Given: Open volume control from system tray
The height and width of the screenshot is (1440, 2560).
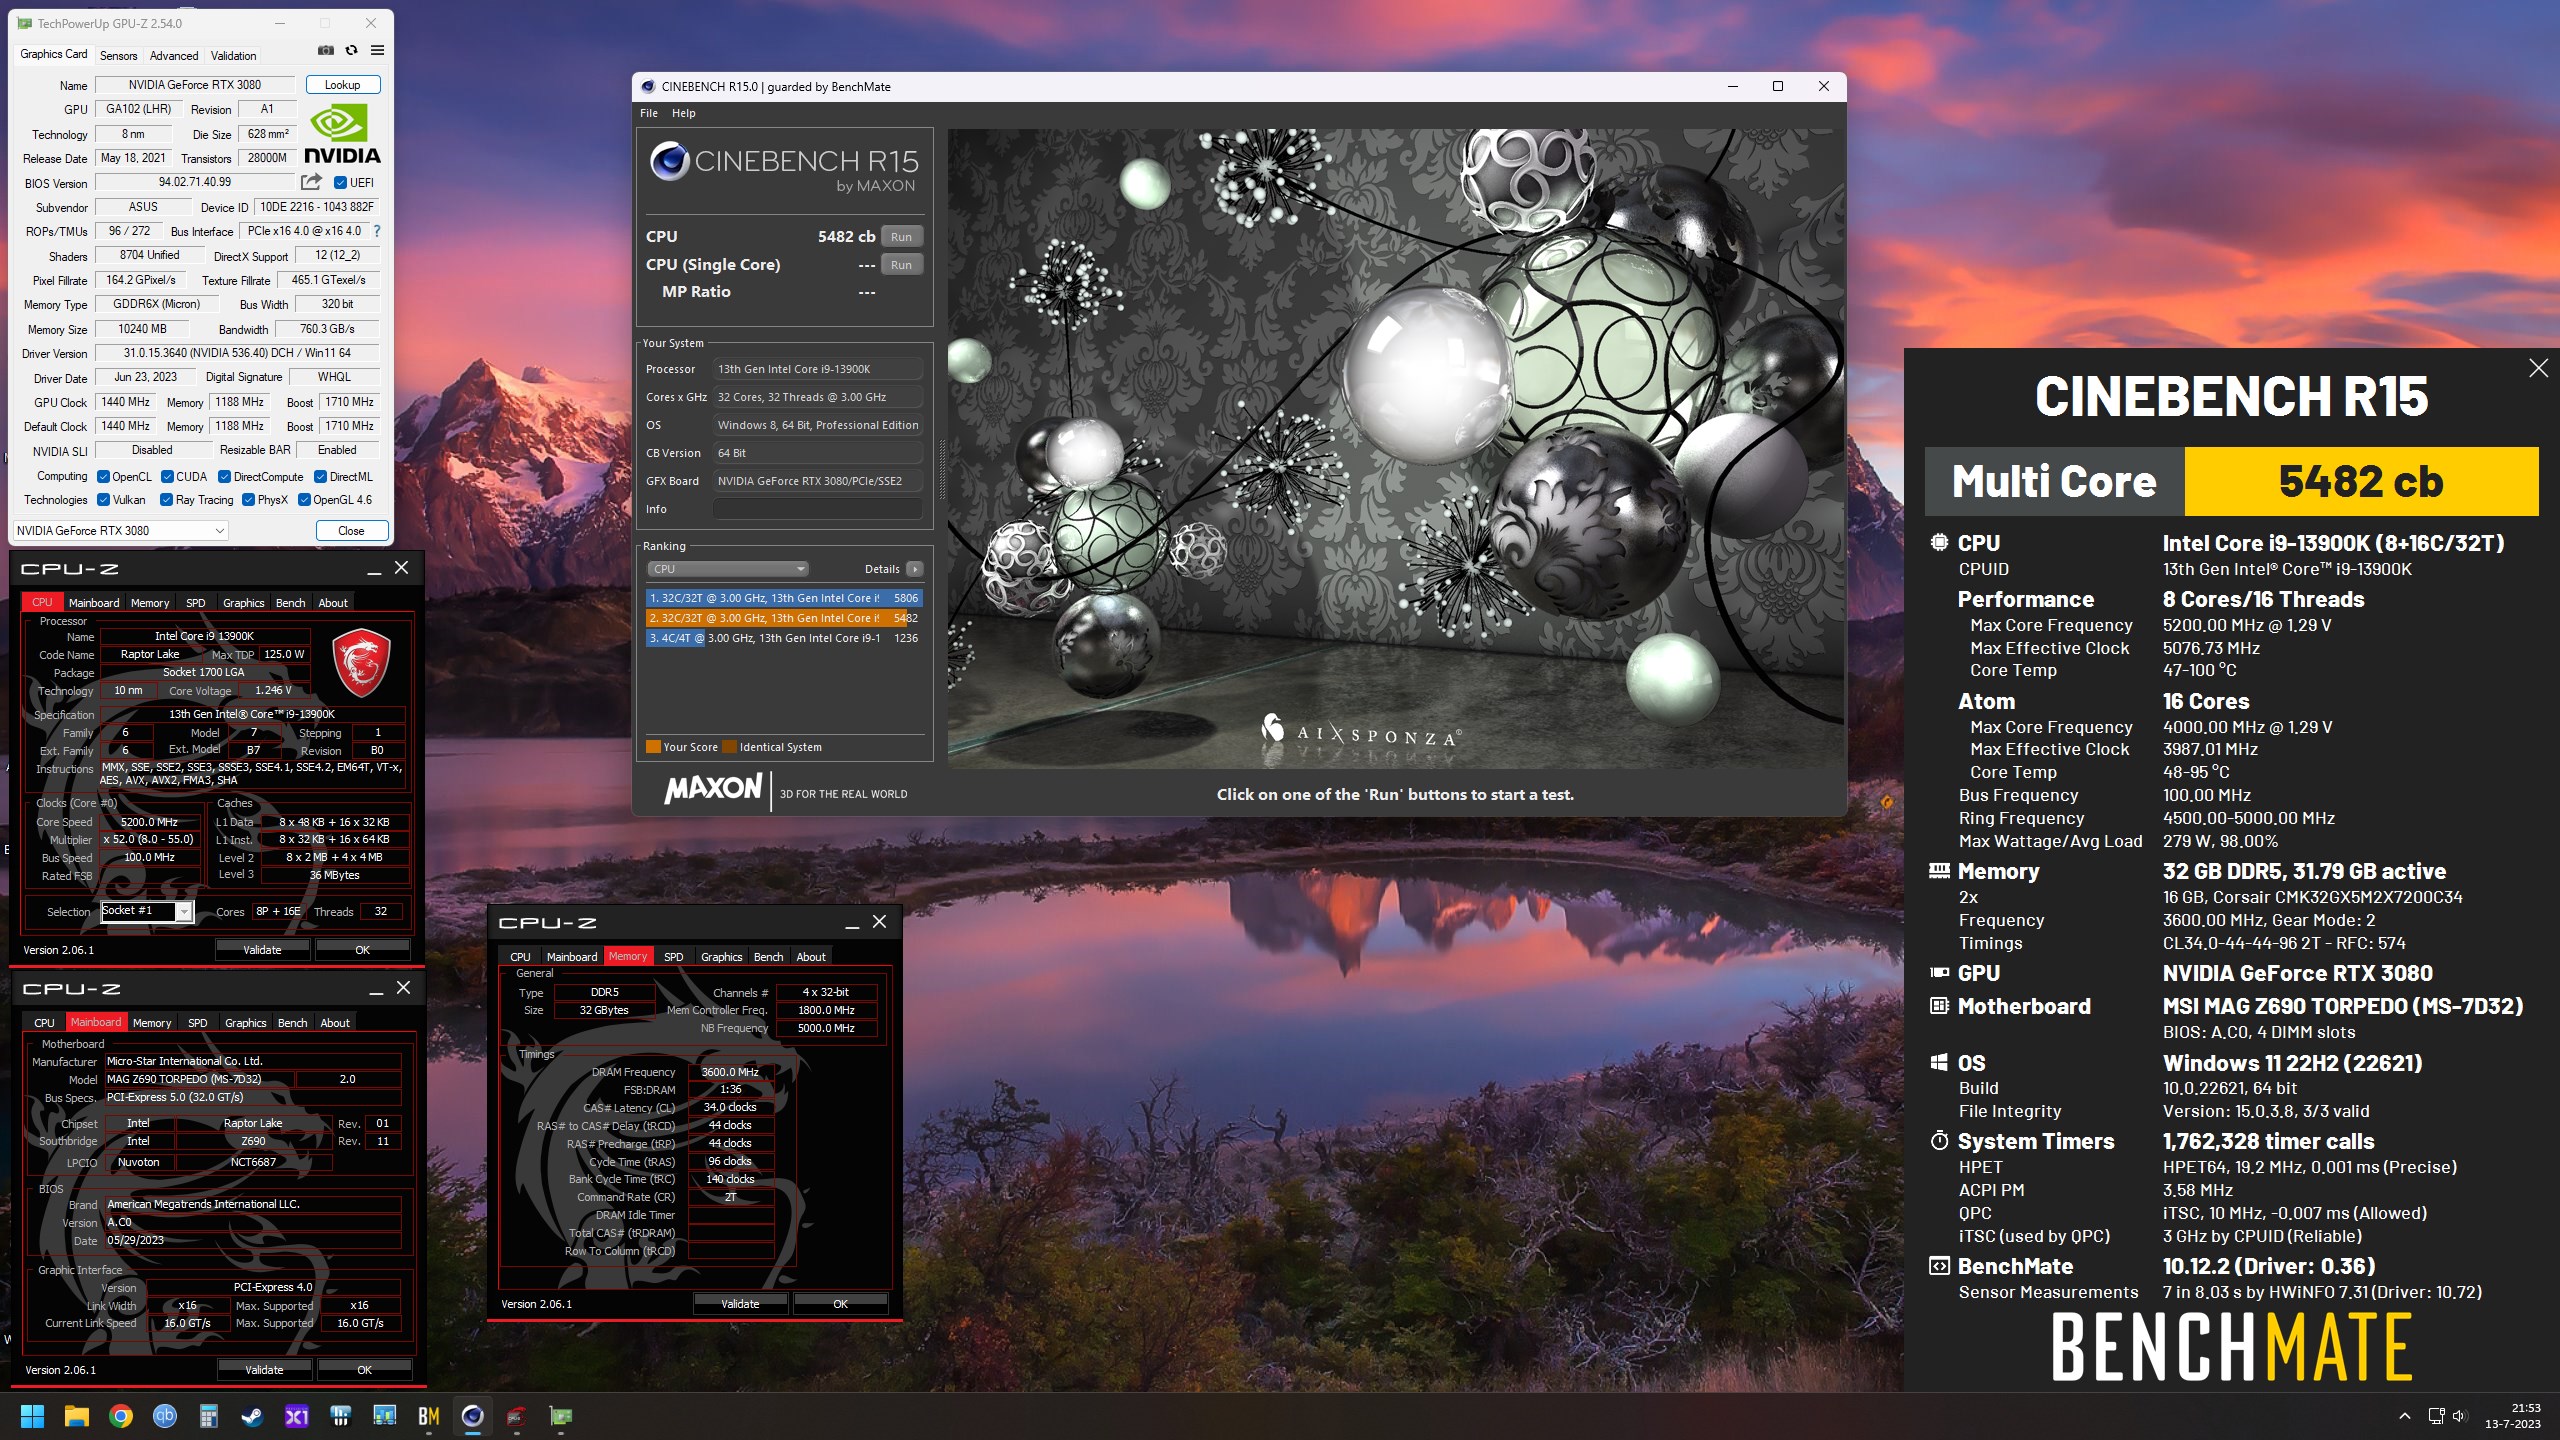Looking at the screenshot, I should 2460,1416.
